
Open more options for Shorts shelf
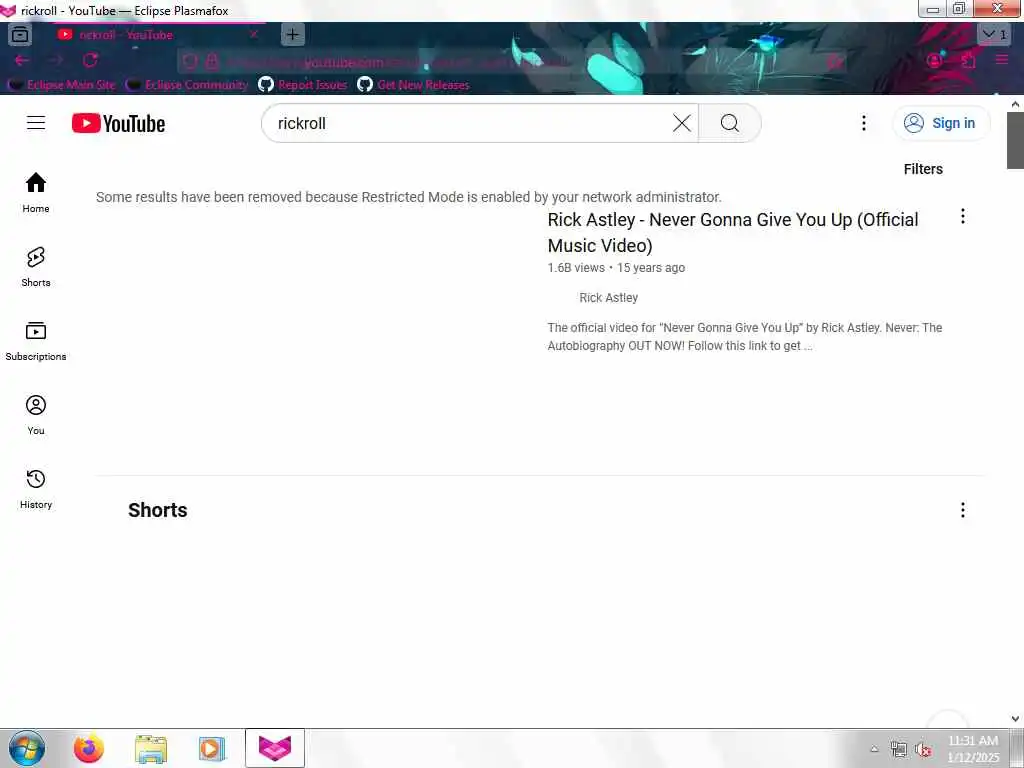[x=962, y=510]
